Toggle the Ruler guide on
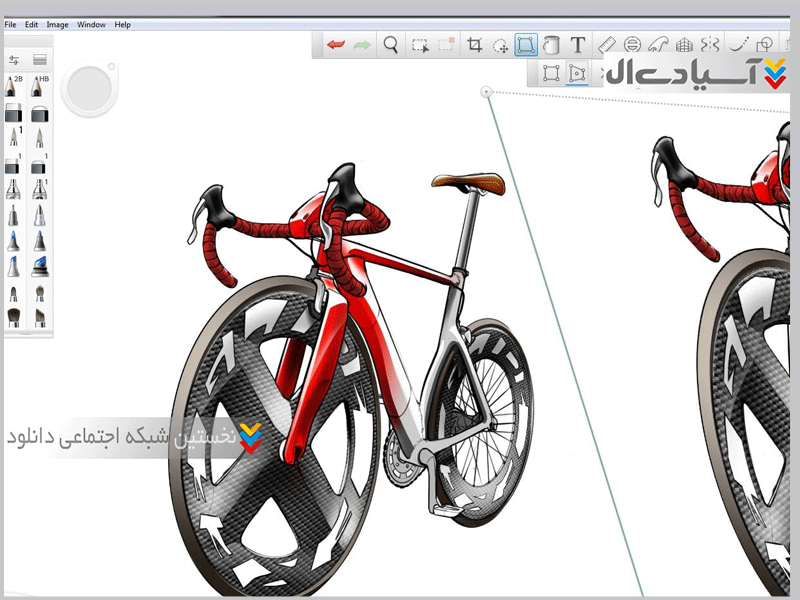The height and width of the screenshot is (600, 800). coord(606,45)
